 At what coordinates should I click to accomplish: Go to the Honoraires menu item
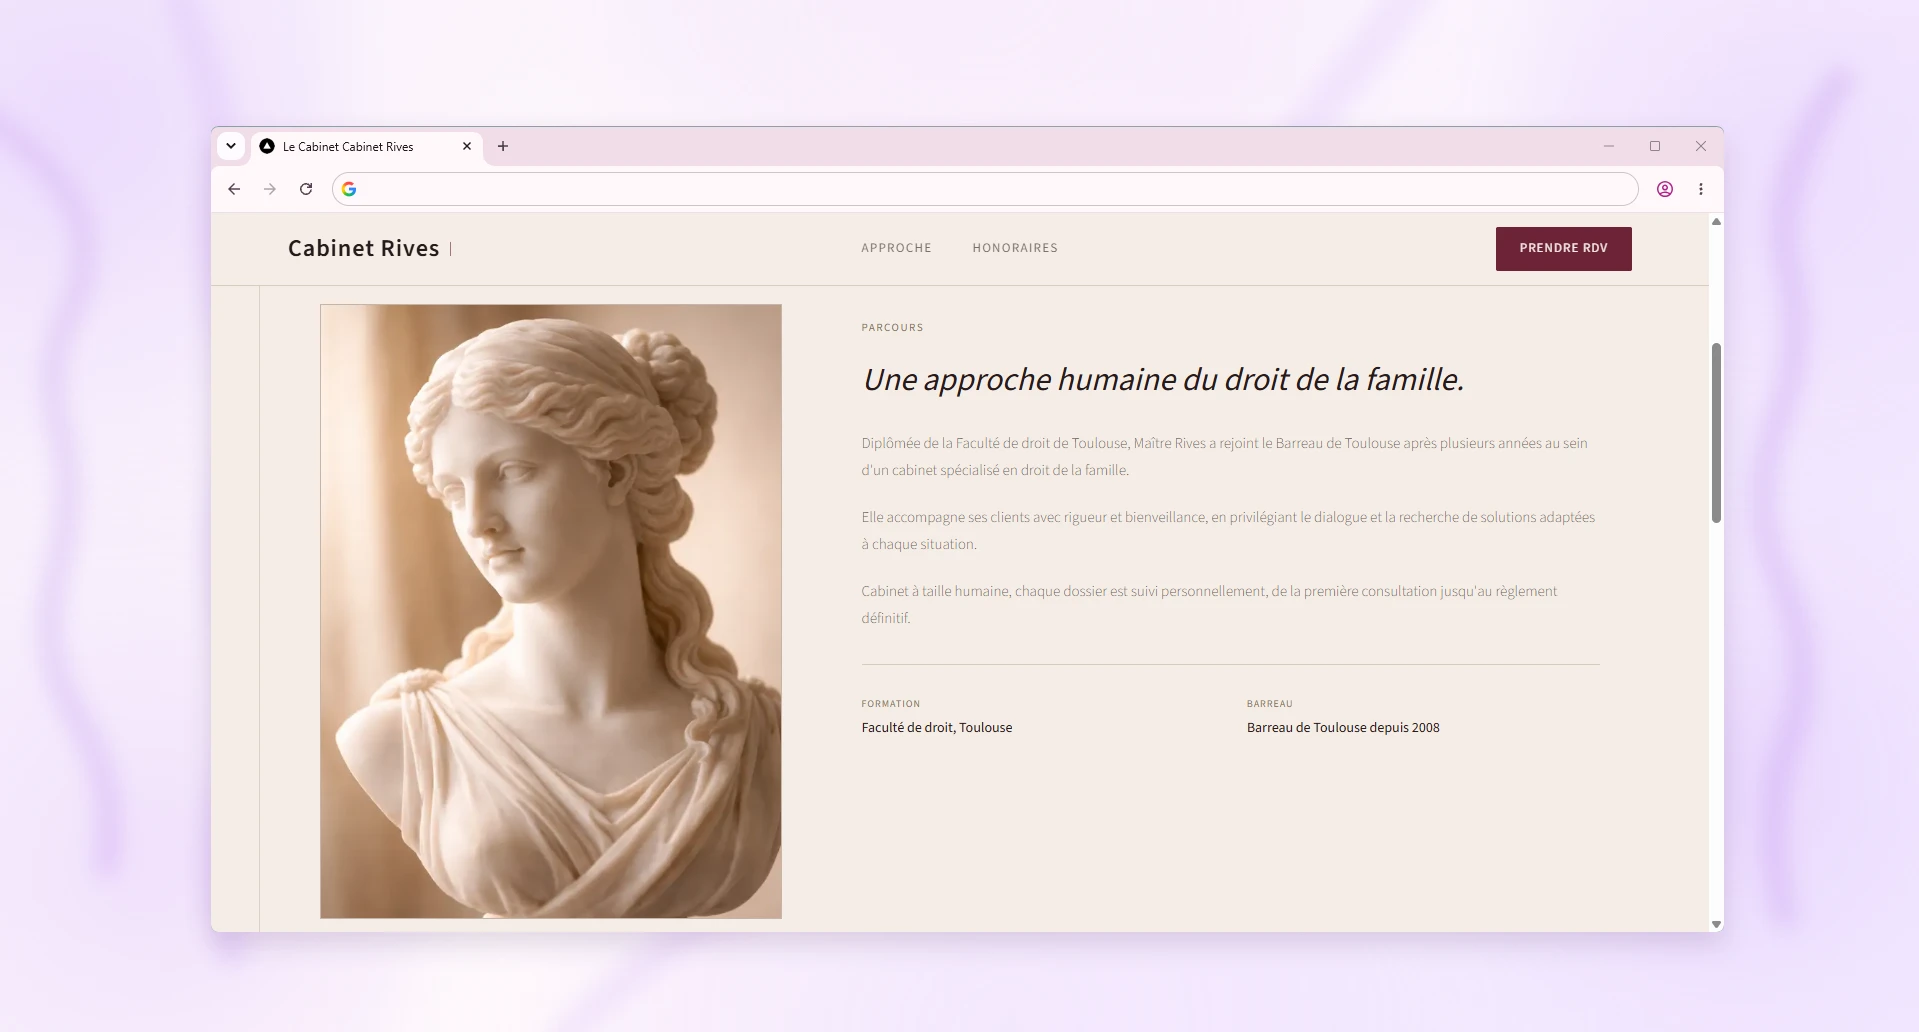pos(1015,248)
